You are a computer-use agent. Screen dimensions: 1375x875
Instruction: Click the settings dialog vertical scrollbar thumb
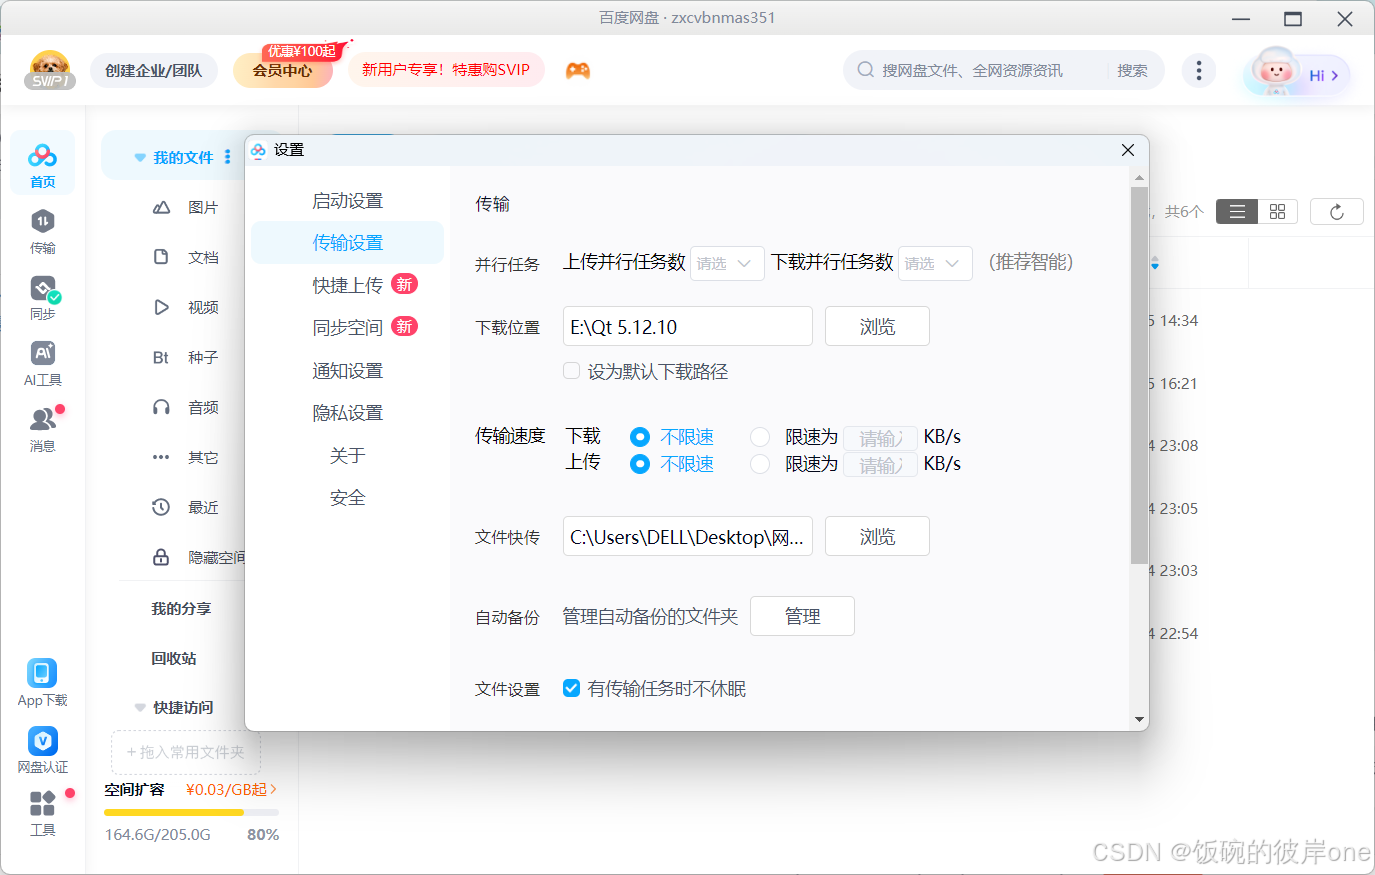tap(1139, 375)
